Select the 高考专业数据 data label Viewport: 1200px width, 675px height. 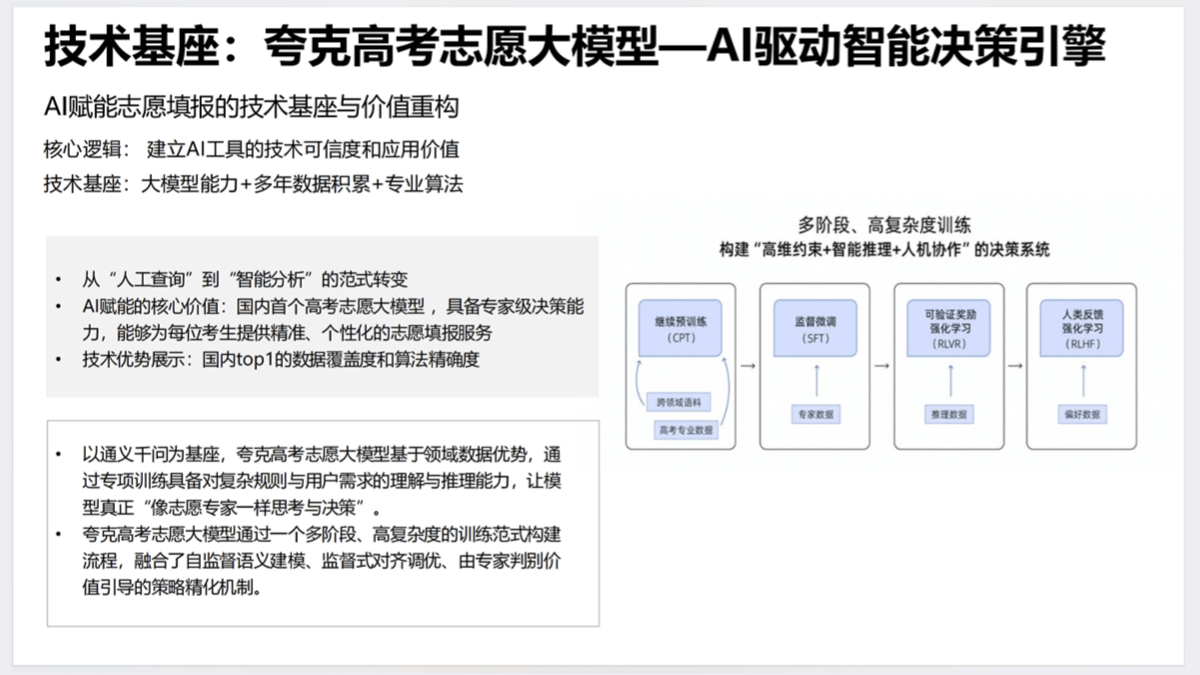coord(685,430)
